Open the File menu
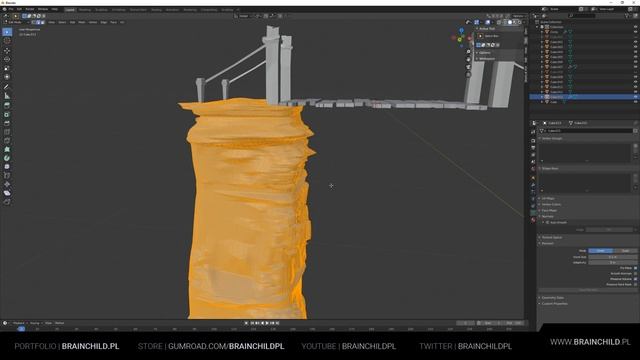Image resolution: width=640 pixels, height=360 pixels. (11, 9)
